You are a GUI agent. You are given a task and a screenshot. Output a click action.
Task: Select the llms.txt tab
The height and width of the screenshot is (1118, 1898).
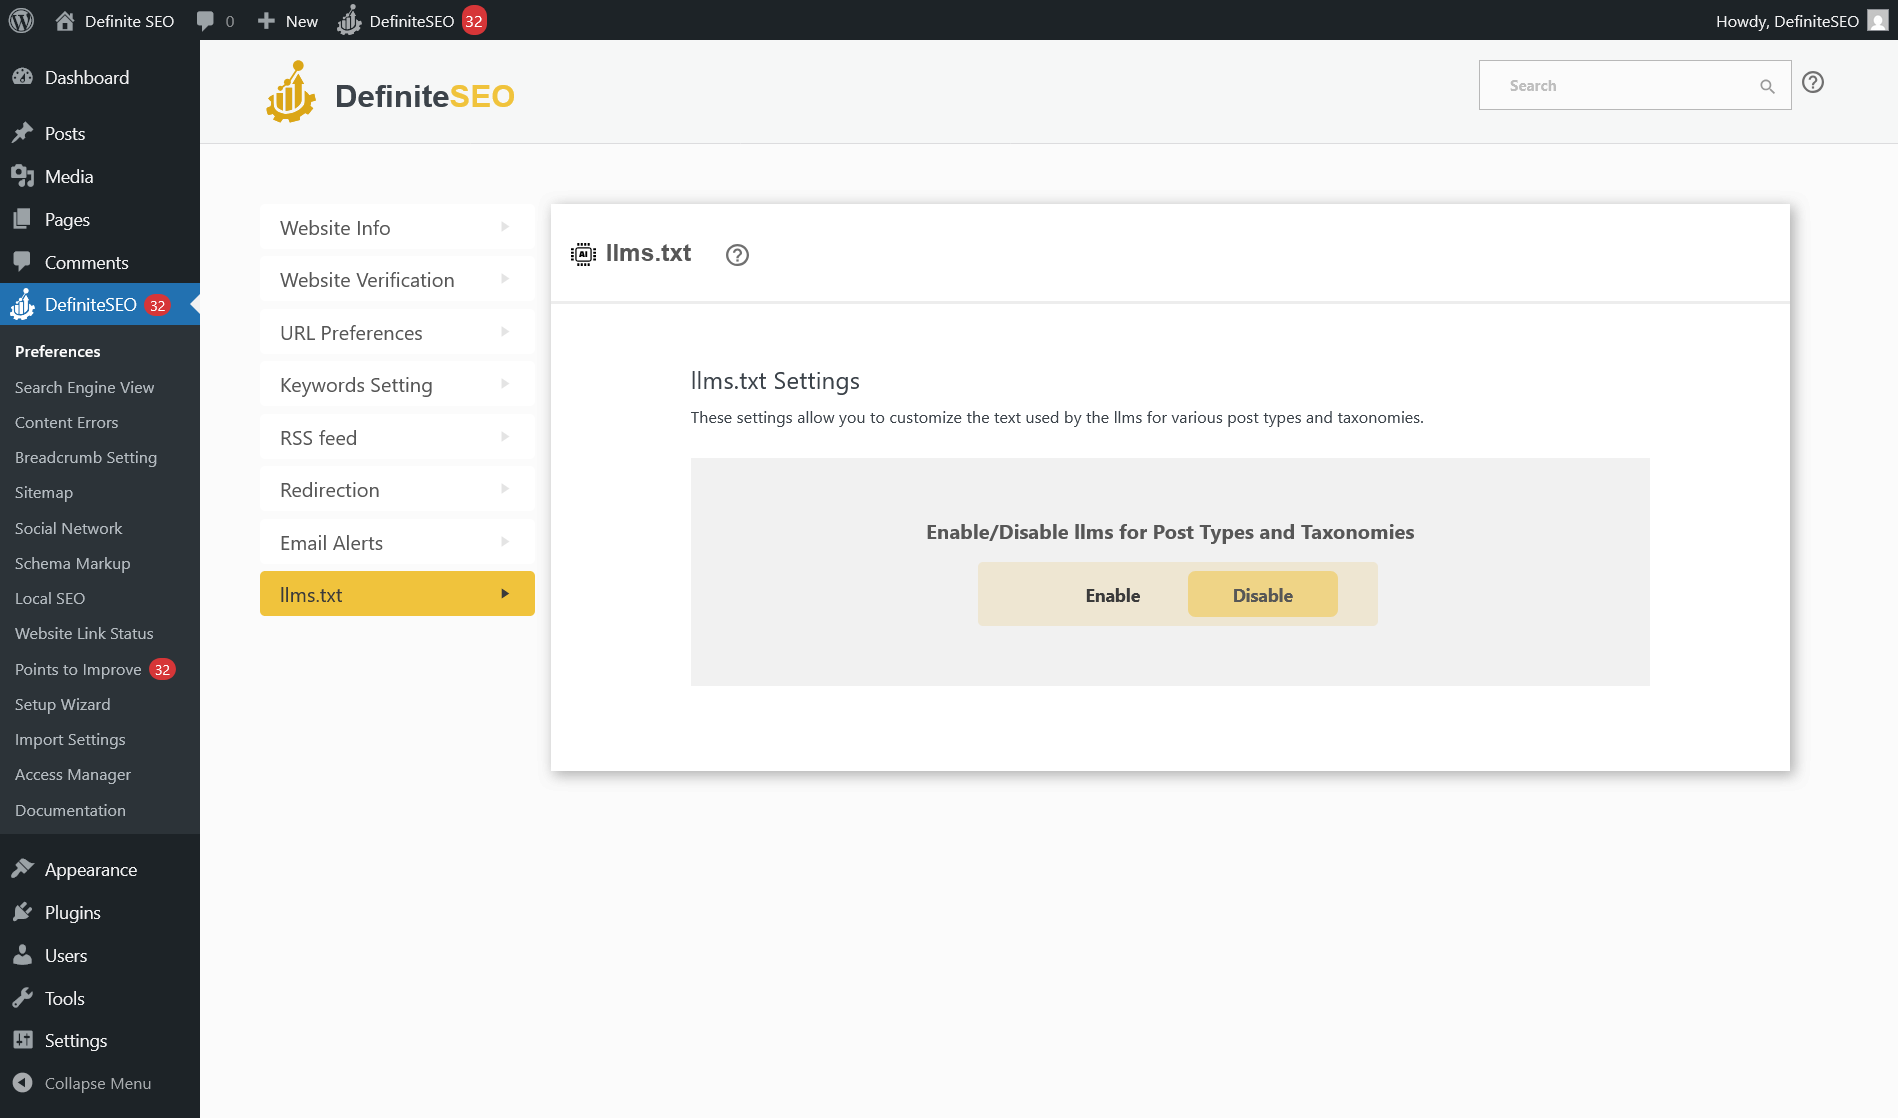click(x=397, y=594)
